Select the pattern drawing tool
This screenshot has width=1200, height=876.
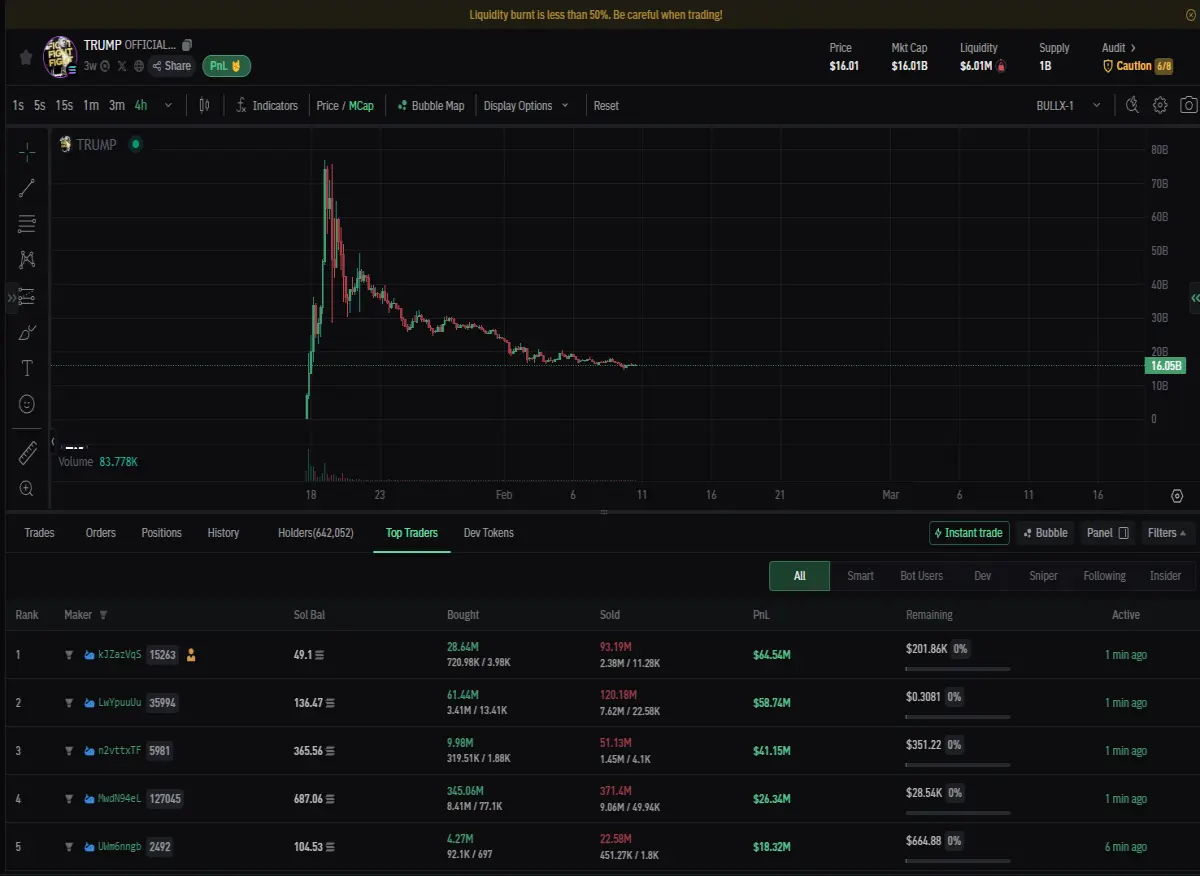pyautogui.click(x=27, y=260)
